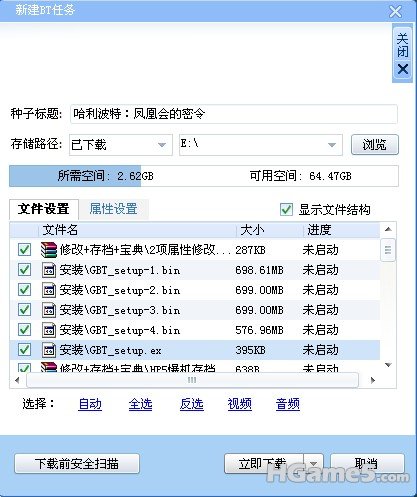Click the 种子标题 title input field
Image resolution: width=417 pixels, height=497 pixels.
click(234, 114)
